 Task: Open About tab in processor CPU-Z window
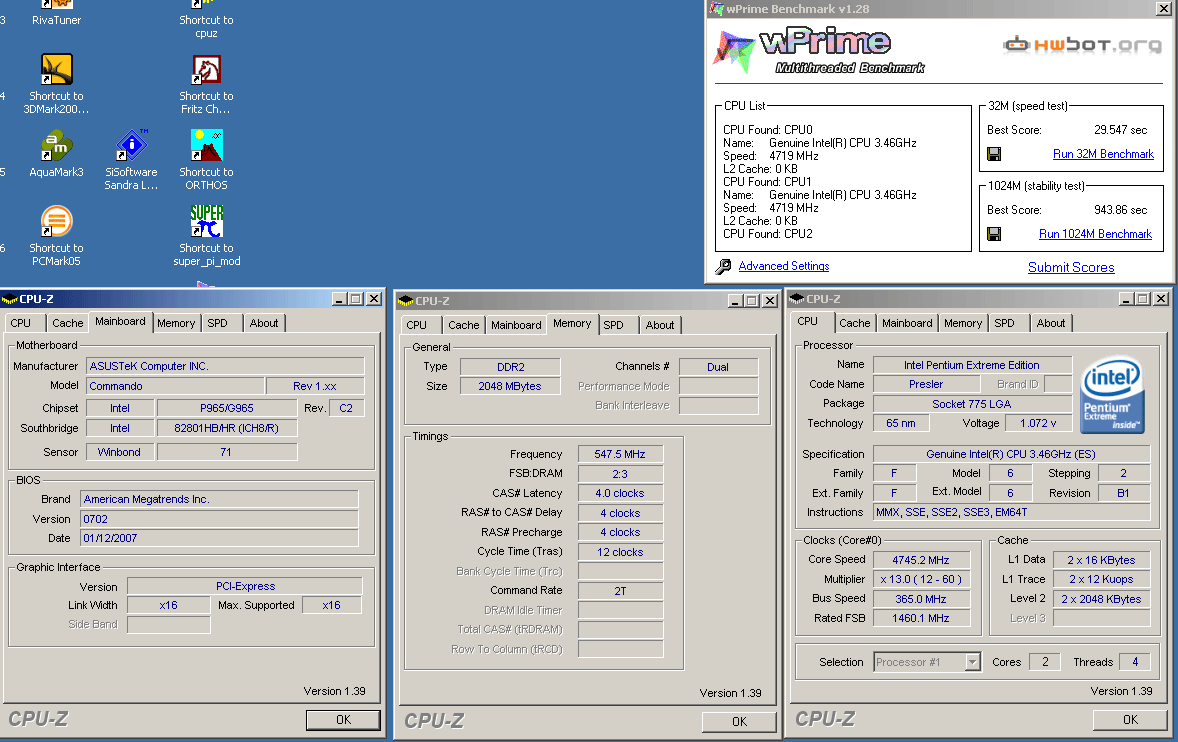(1050, 323)
